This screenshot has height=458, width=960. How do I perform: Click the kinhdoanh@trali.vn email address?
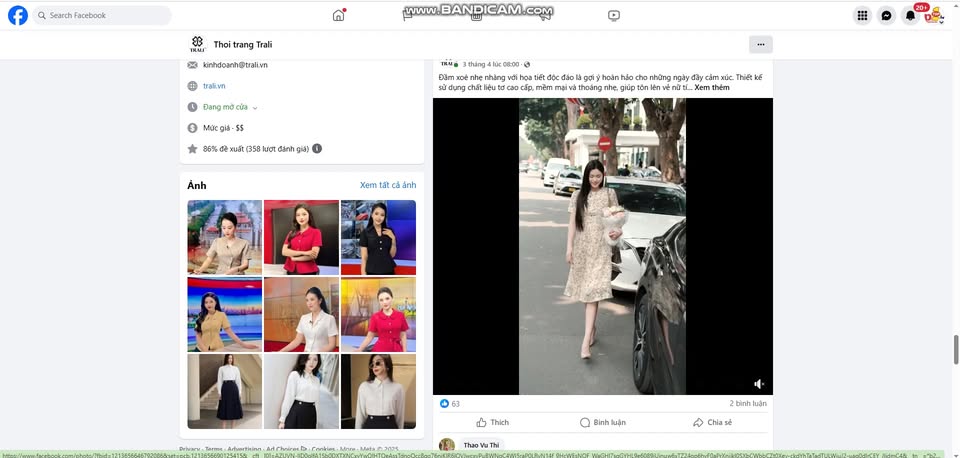[235, 65]
